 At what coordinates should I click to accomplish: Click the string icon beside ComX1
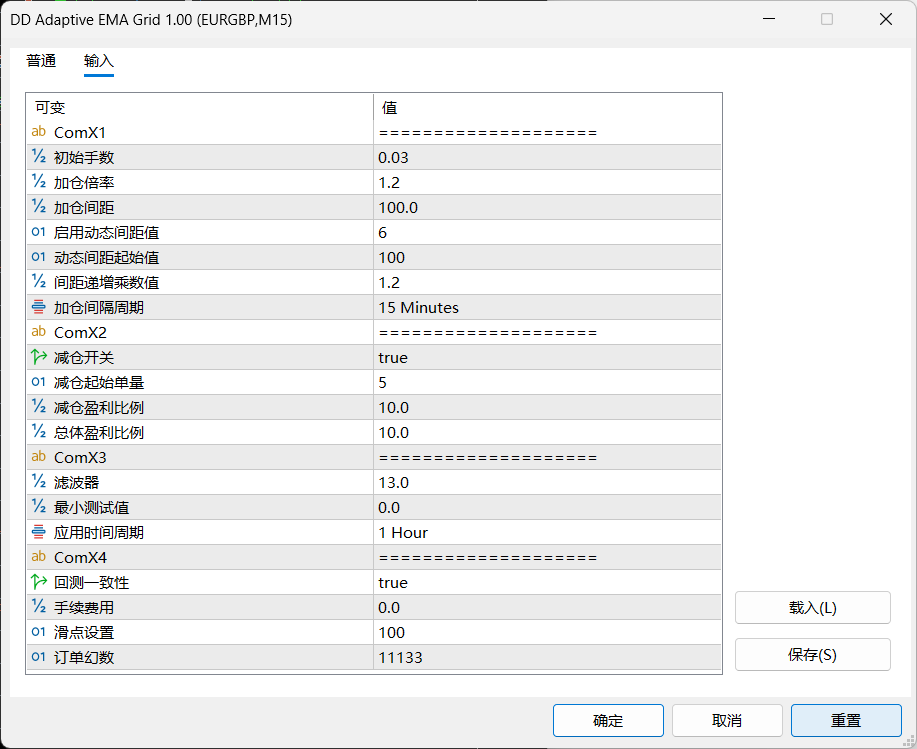[39, 132]
